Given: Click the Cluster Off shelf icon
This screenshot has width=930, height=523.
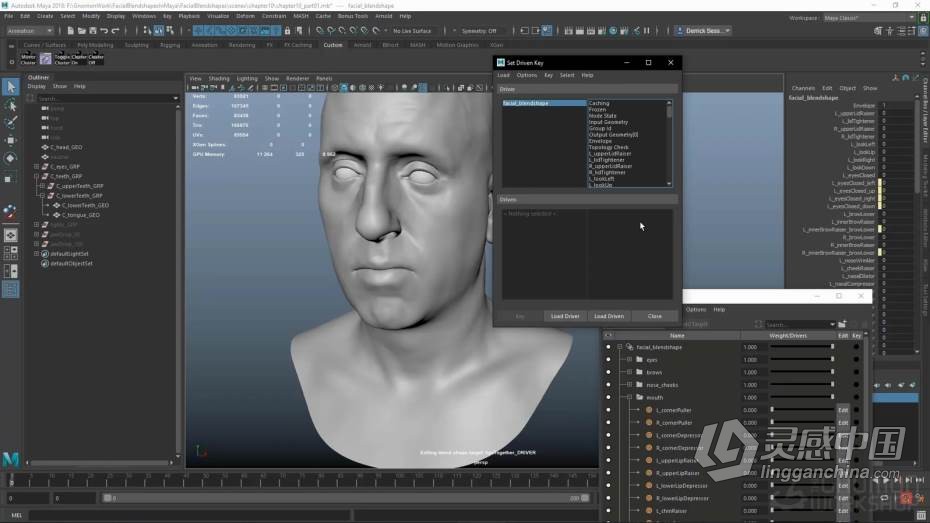Looking at the screenshot, I should 95,59.
